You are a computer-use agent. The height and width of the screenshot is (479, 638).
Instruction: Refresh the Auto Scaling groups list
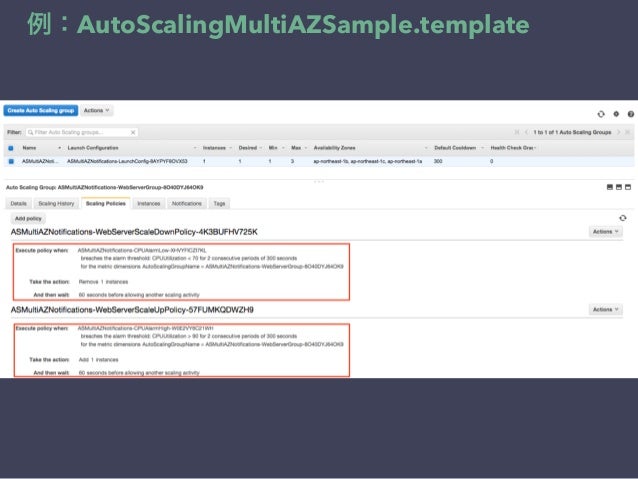[x=601, y=114]
